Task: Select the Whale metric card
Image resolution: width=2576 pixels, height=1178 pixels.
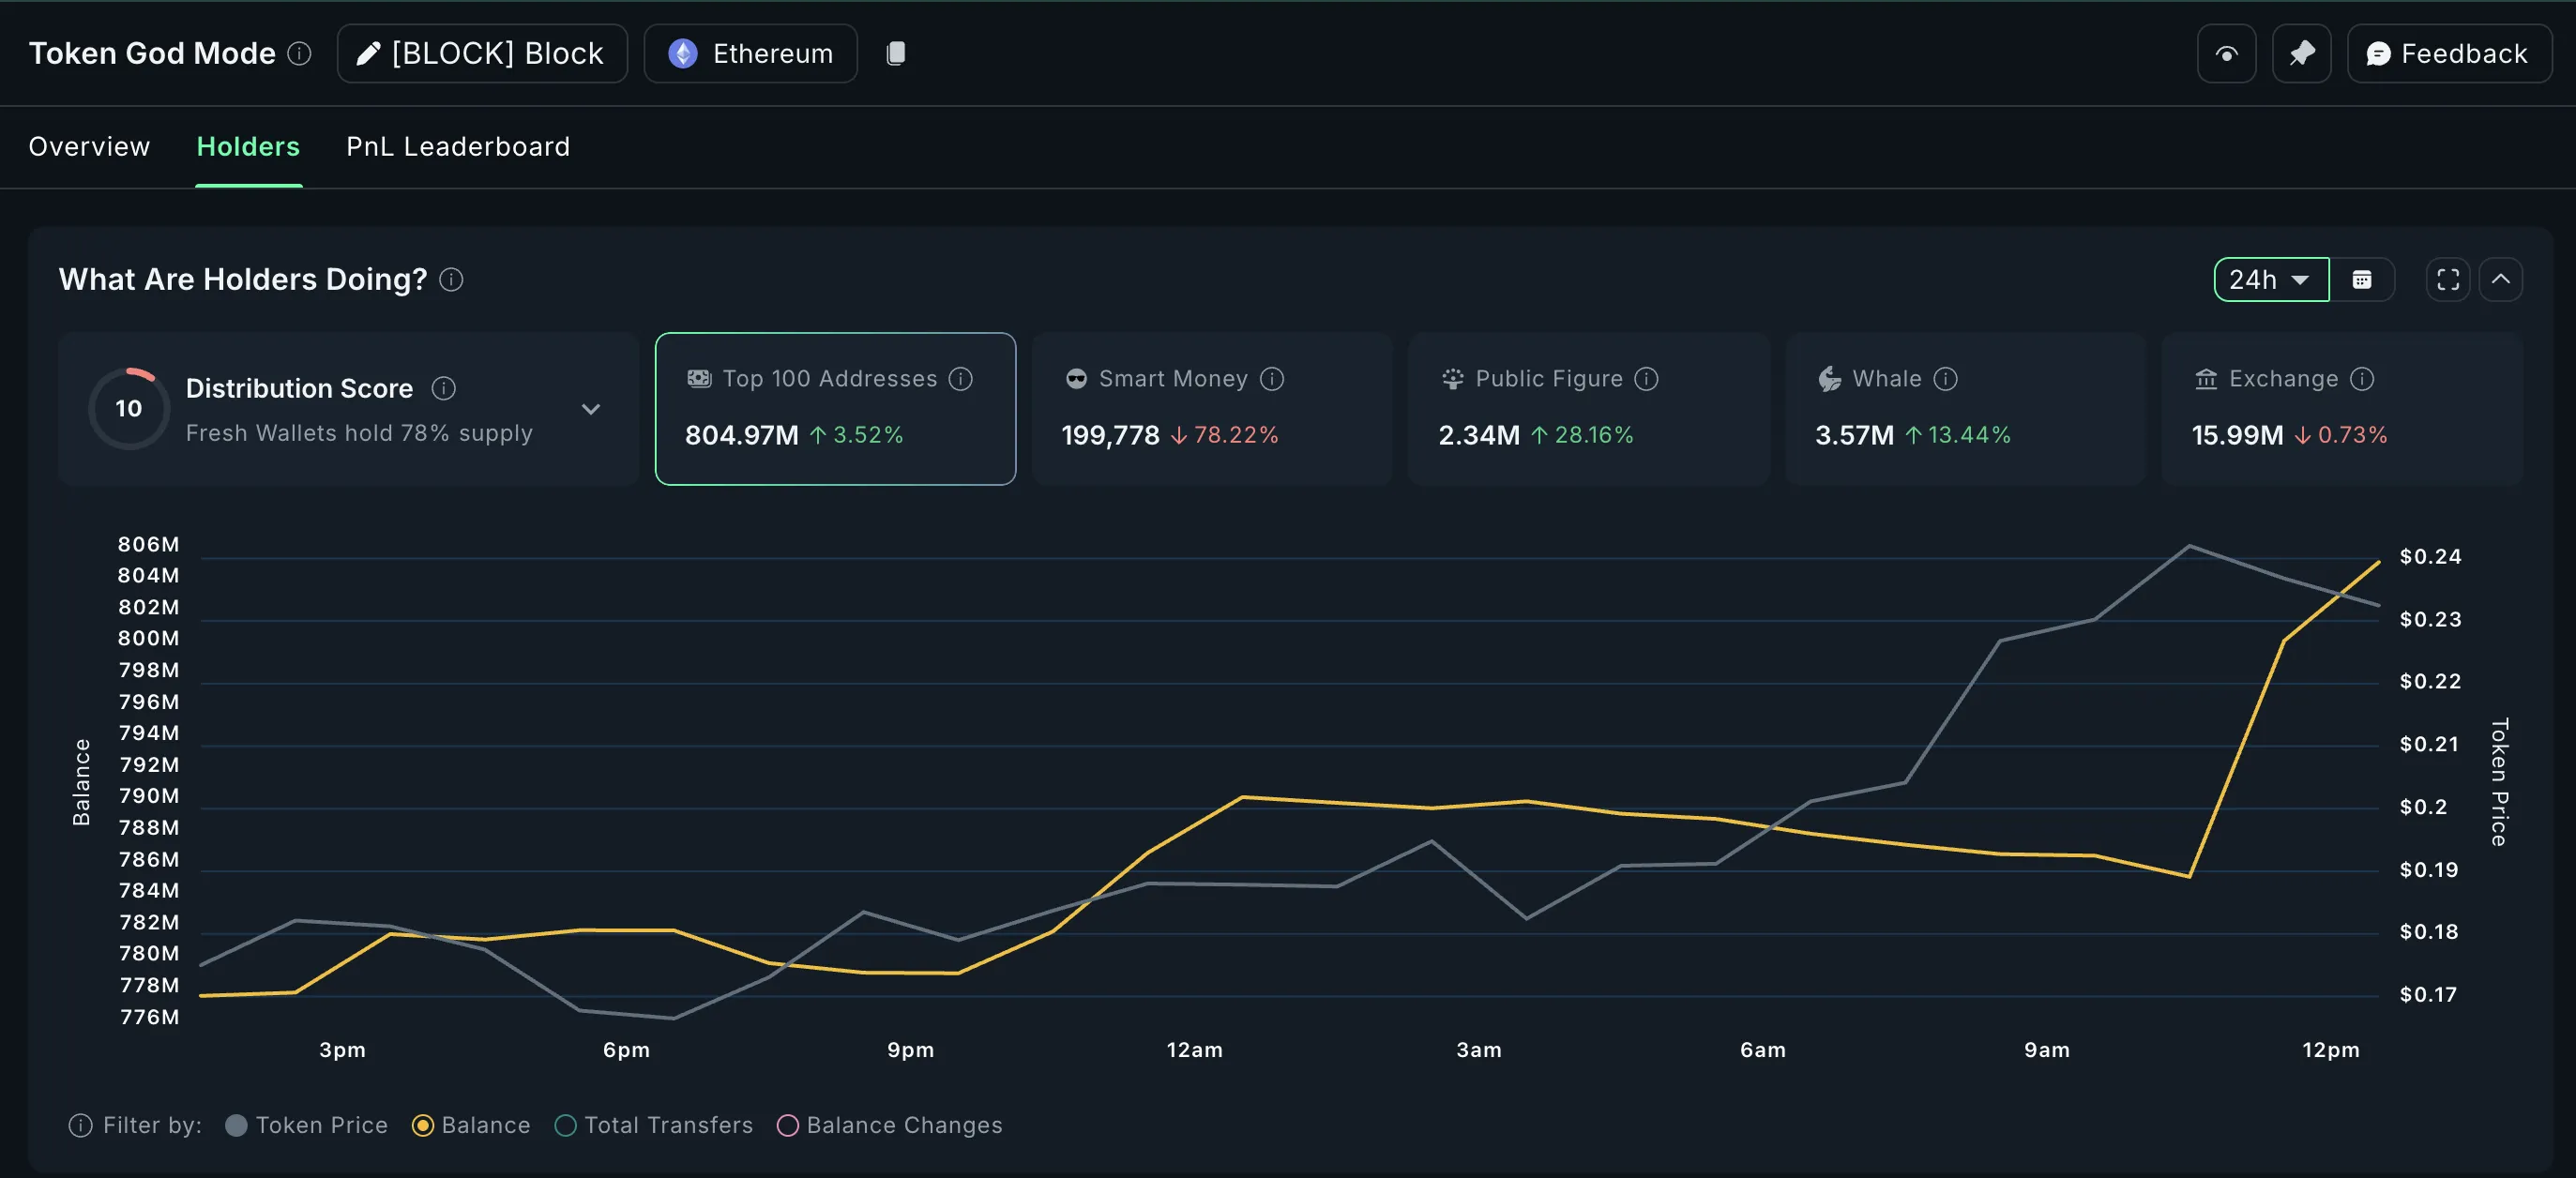Action: tap(1964, 409)
